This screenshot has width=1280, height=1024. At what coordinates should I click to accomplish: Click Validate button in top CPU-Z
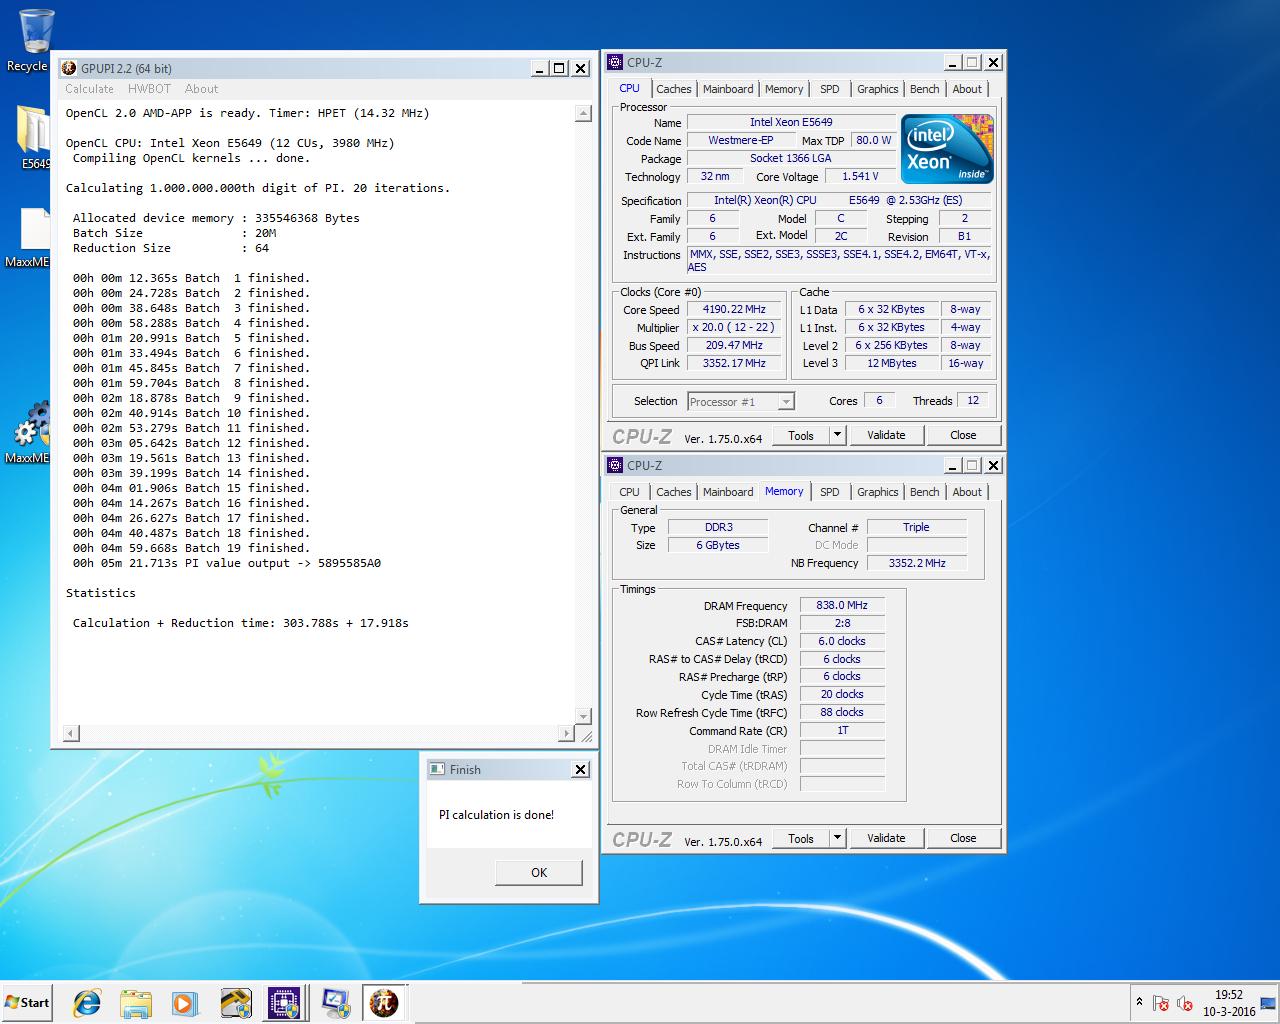886,435
